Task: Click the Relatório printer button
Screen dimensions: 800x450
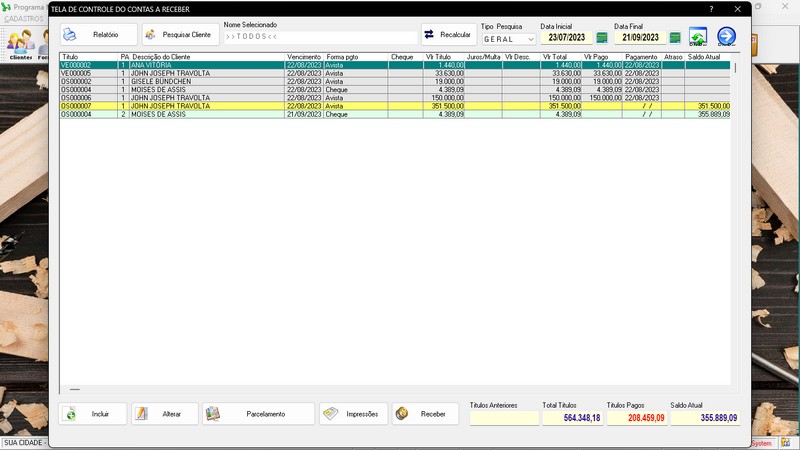Action: [98, 35]
